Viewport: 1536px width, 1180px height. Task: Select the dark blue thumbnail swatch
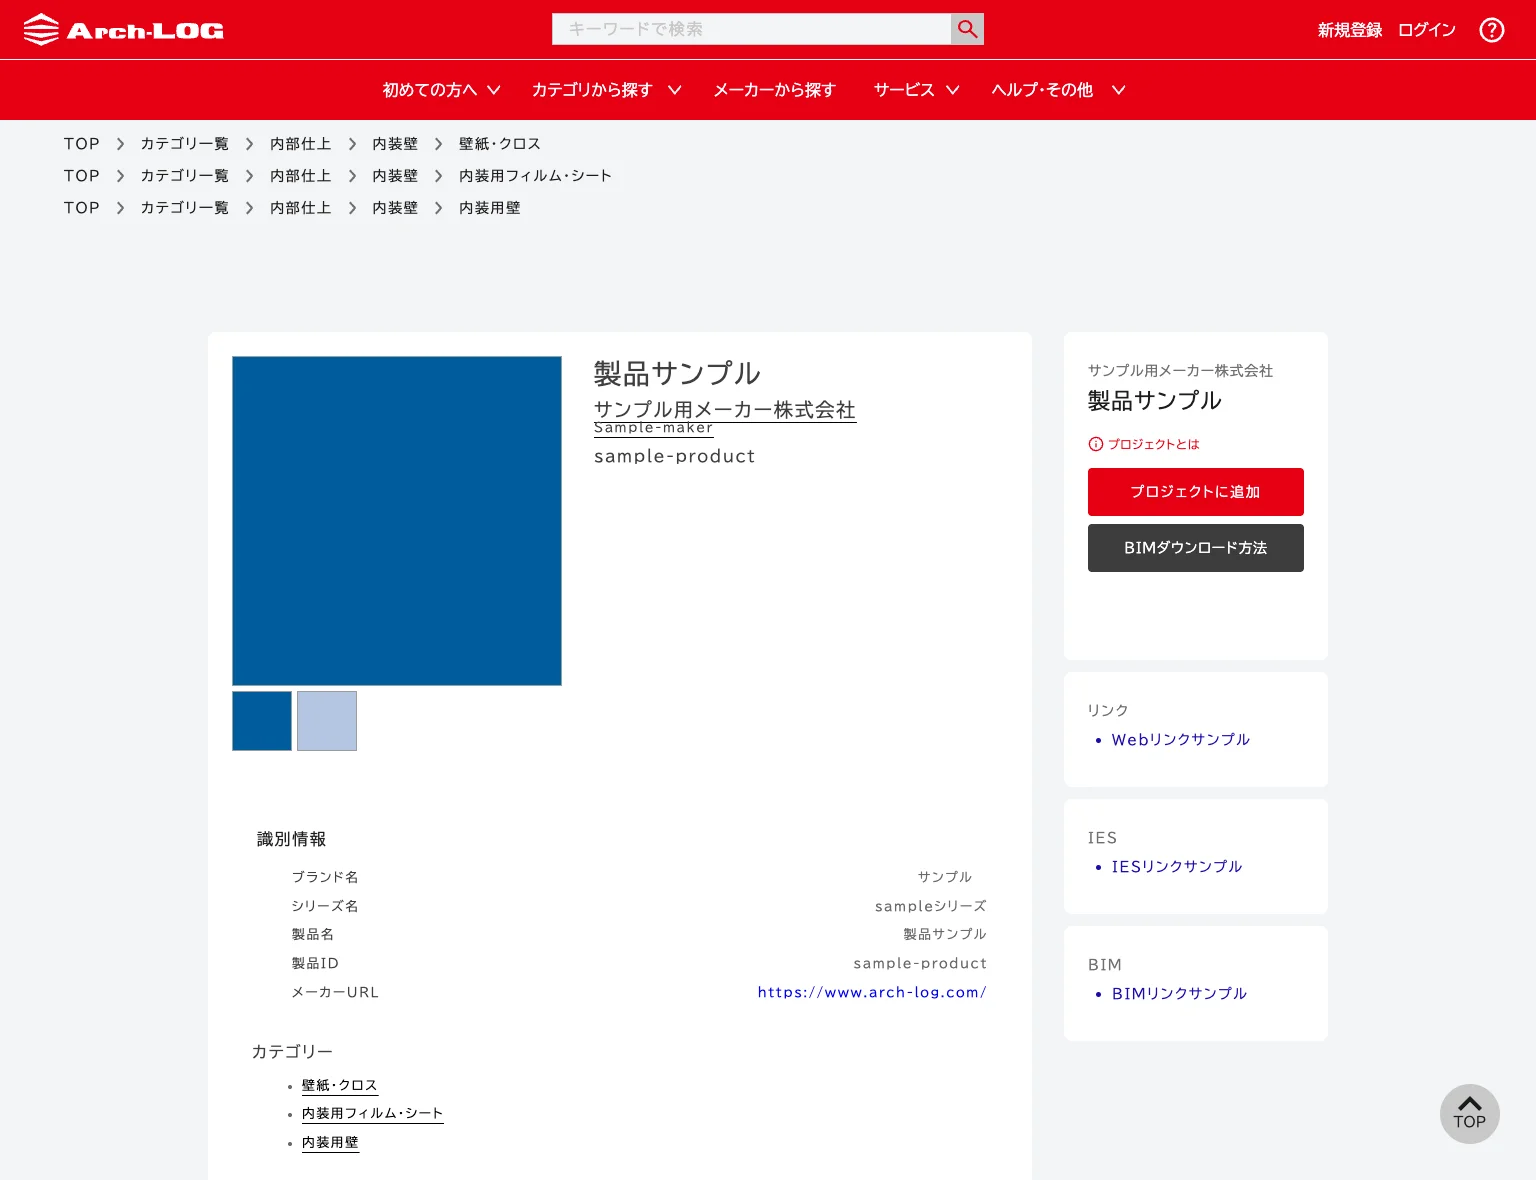coord(262,721)
